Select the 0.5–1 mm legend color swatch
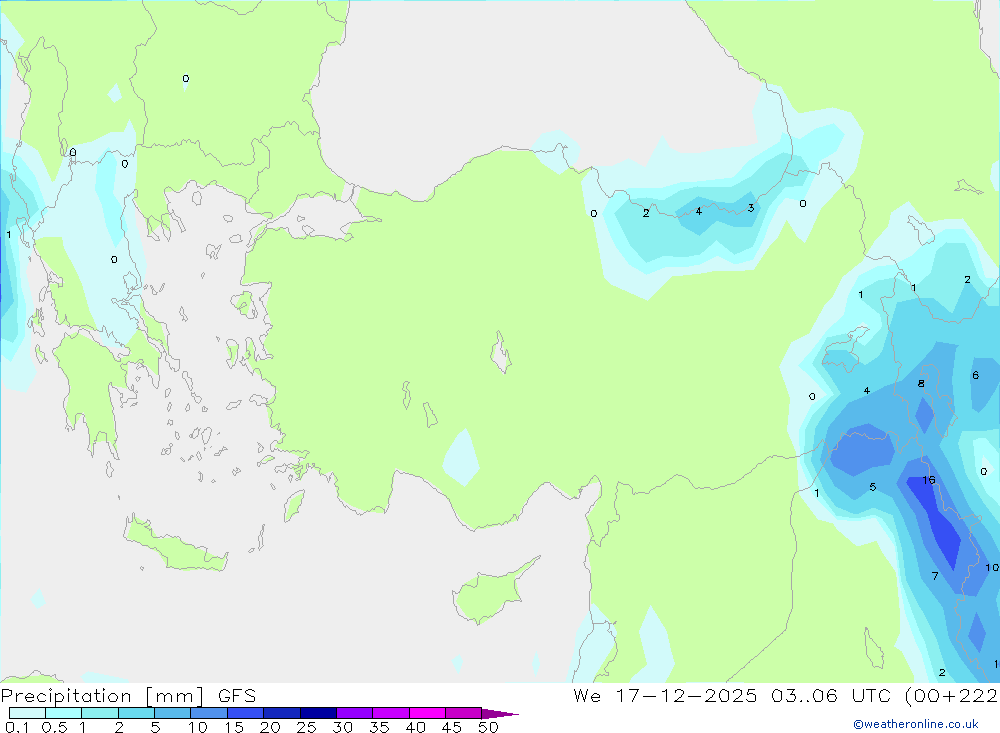The image size is (1000, 733). pos(63,713)
